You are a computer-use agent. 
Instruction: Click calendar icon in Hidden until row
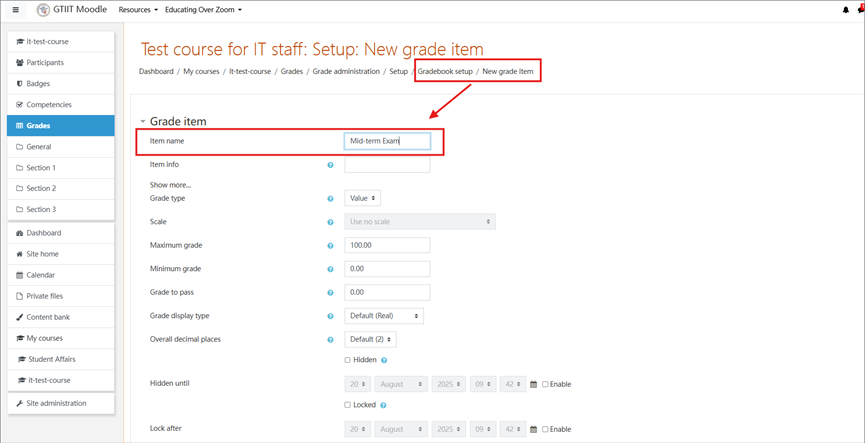[533, 385]
